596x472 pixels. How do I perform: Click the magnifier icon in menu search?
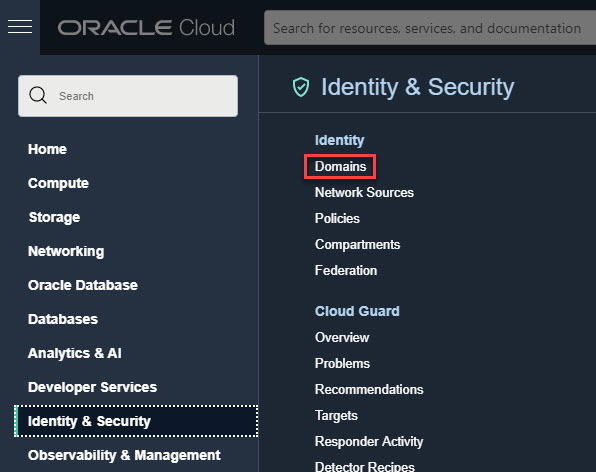[x=38, y=95]
